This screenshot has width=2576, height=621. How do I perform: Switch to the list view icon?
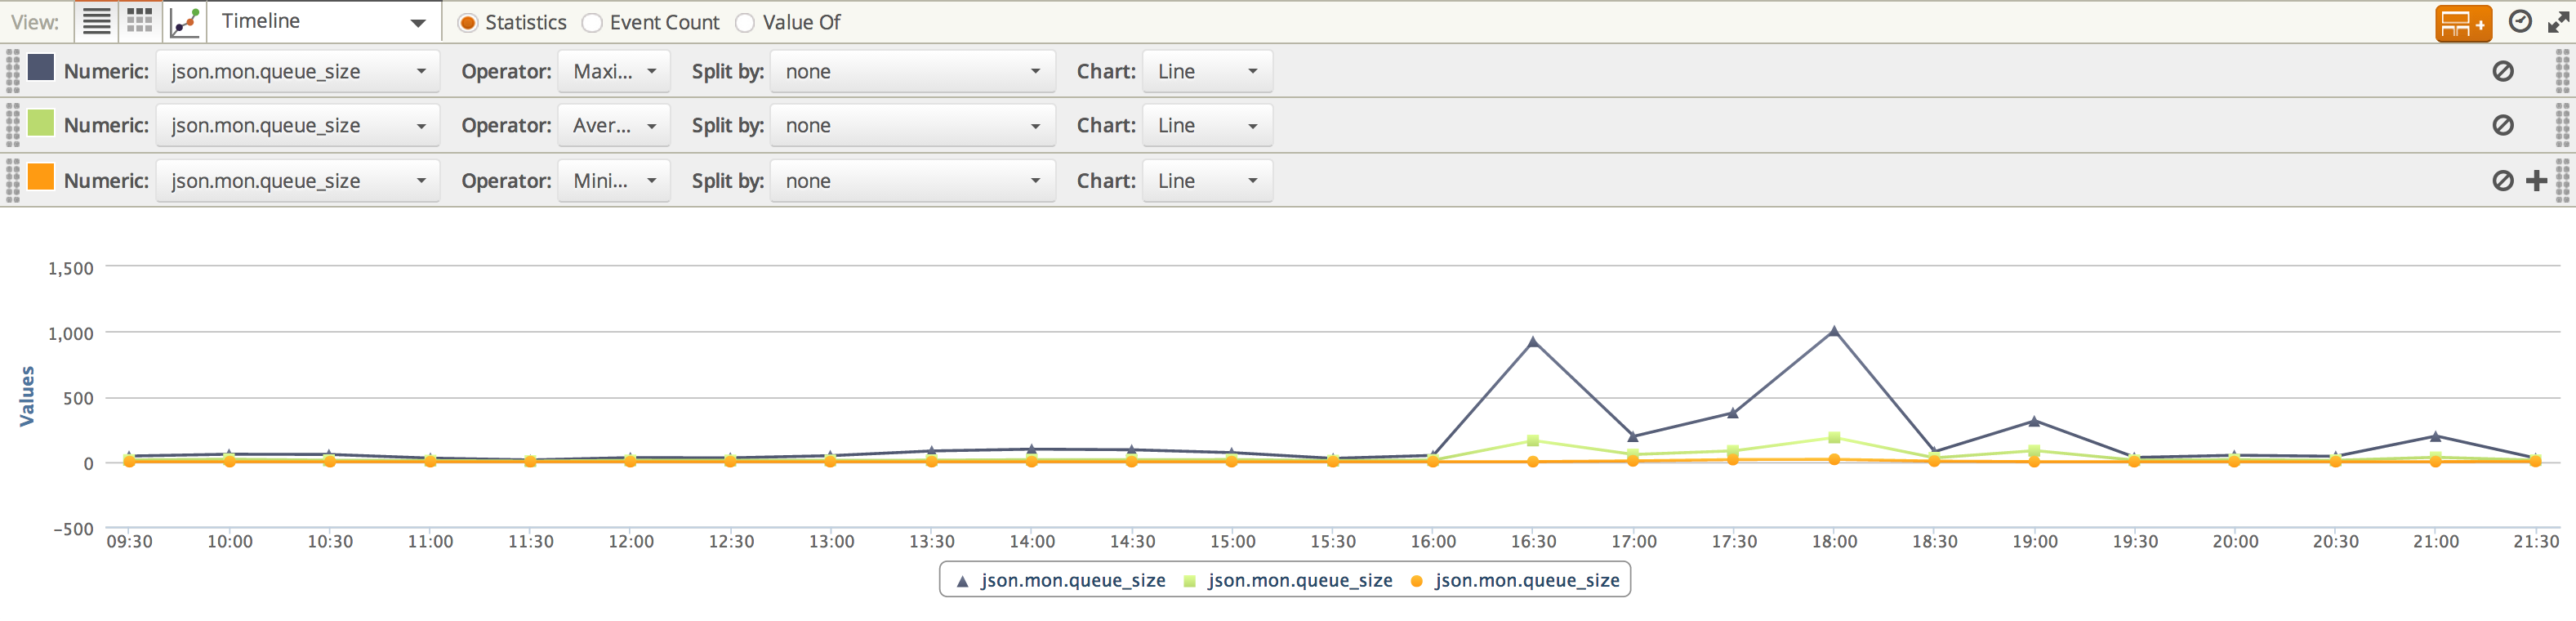[96, 21]
